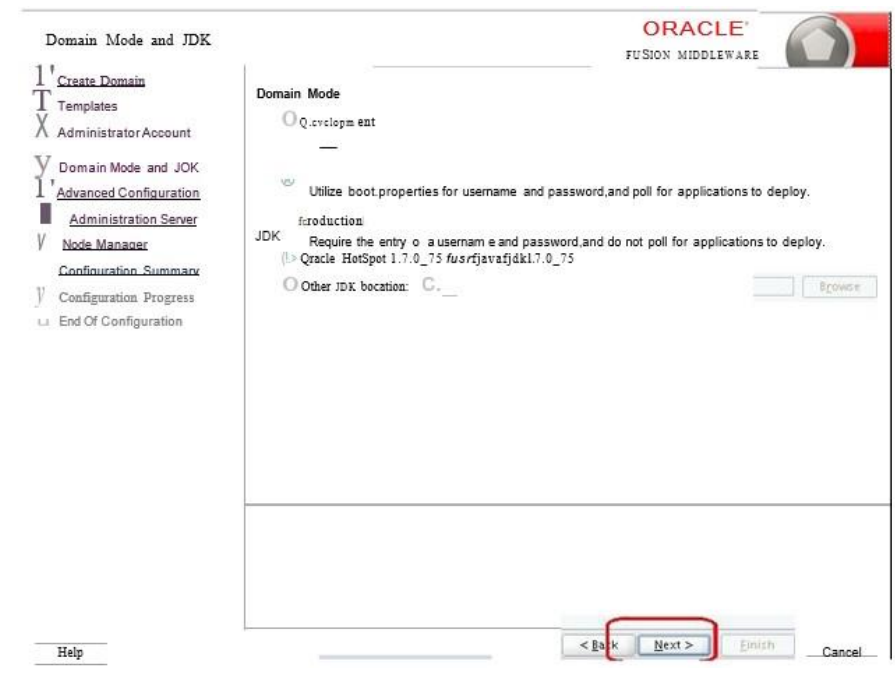Click the 'JDK' section label
895x682 pixels.
pyautogui.click(x=268, y=236)
